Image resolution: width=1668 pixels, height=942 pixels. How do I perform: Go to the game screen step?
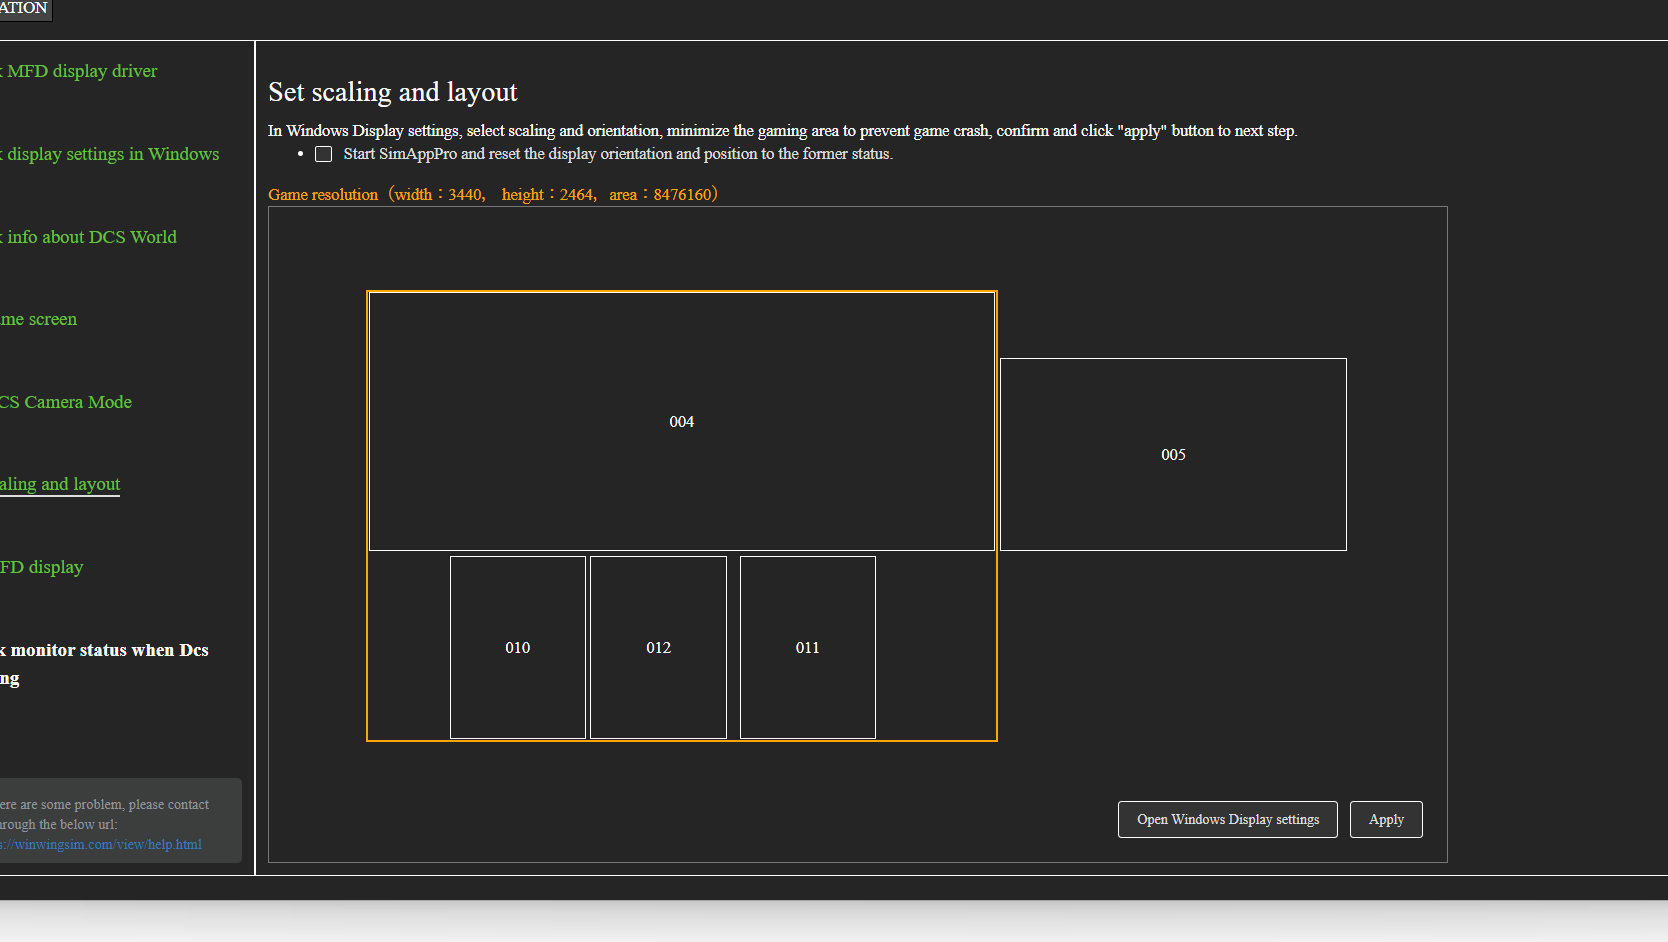(x=38, y=319)
